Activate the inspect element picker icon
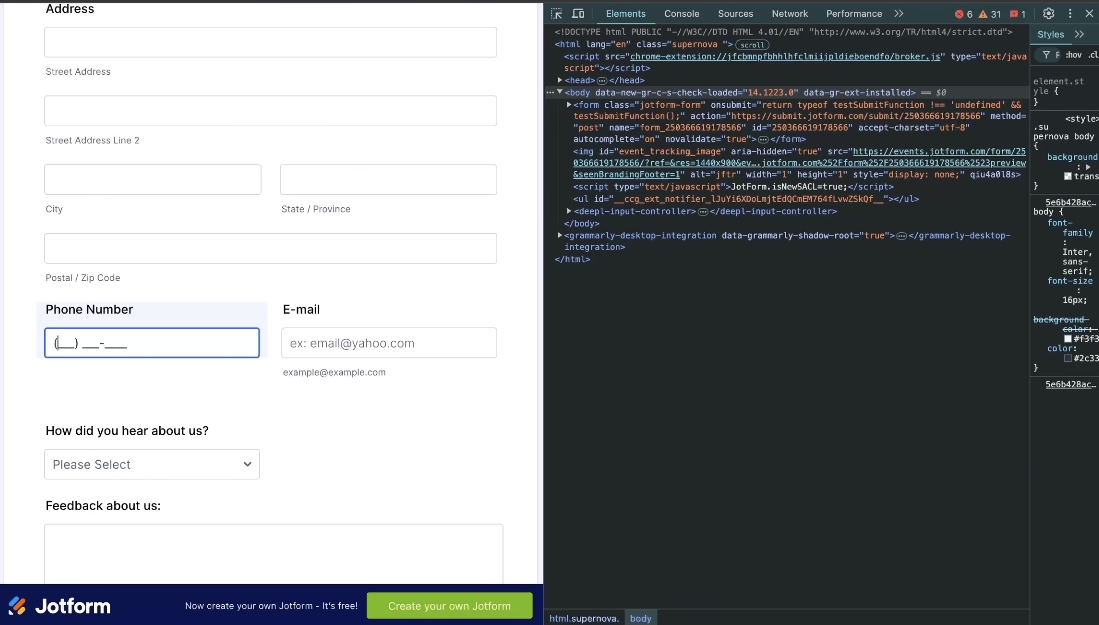Screen dimensions: 1099x625 557,13
